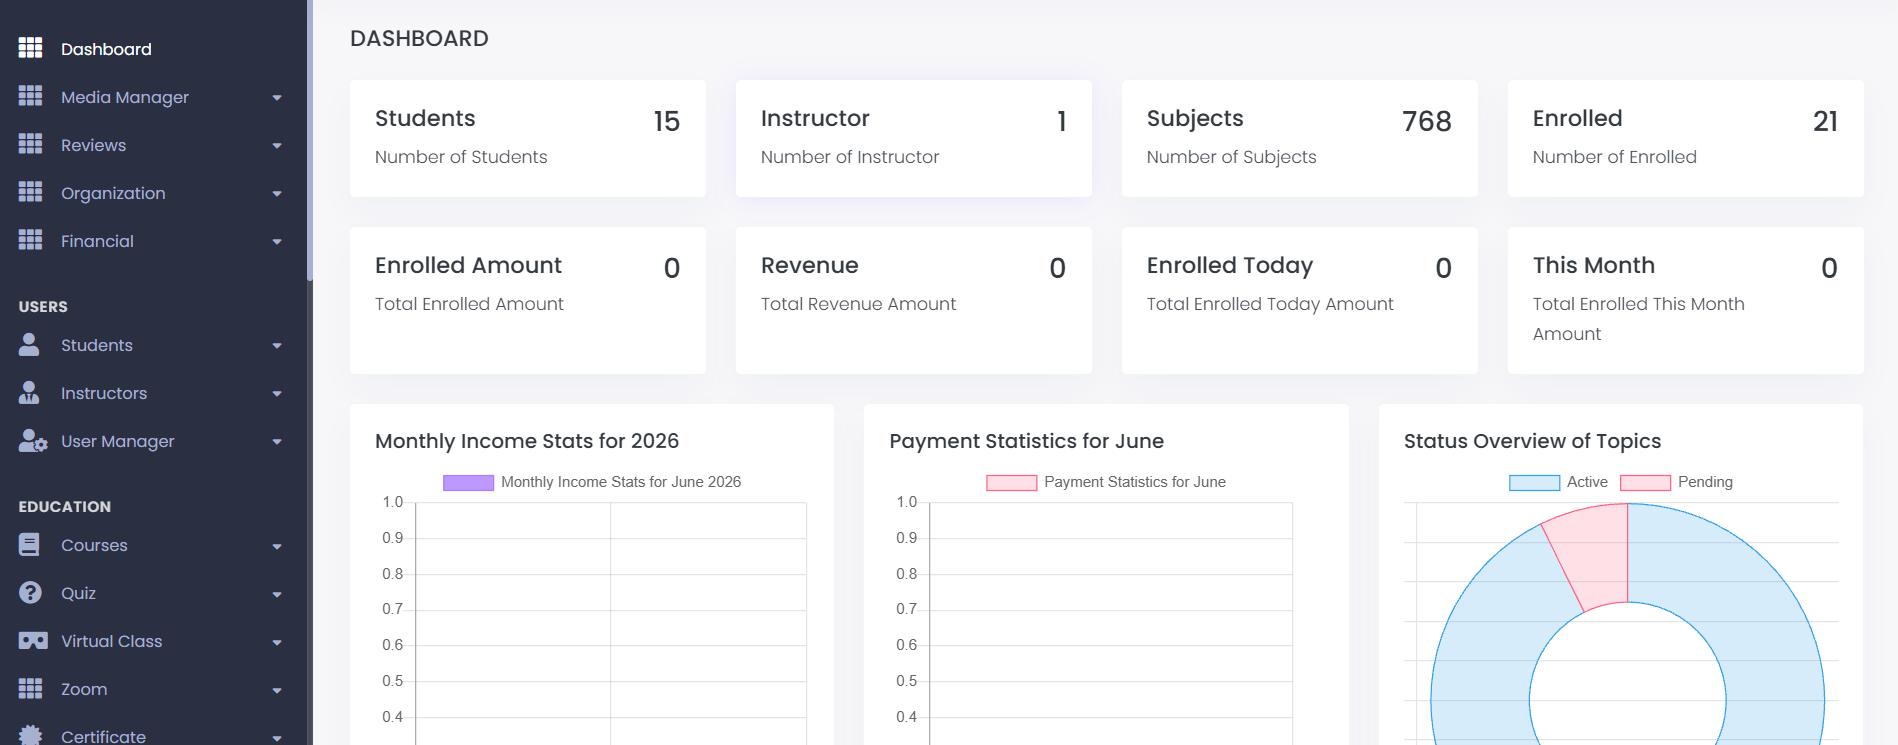Viewport: 1898px width, 745px height.
Task: Open the Reviews menu item
Action: coord(153,145)
